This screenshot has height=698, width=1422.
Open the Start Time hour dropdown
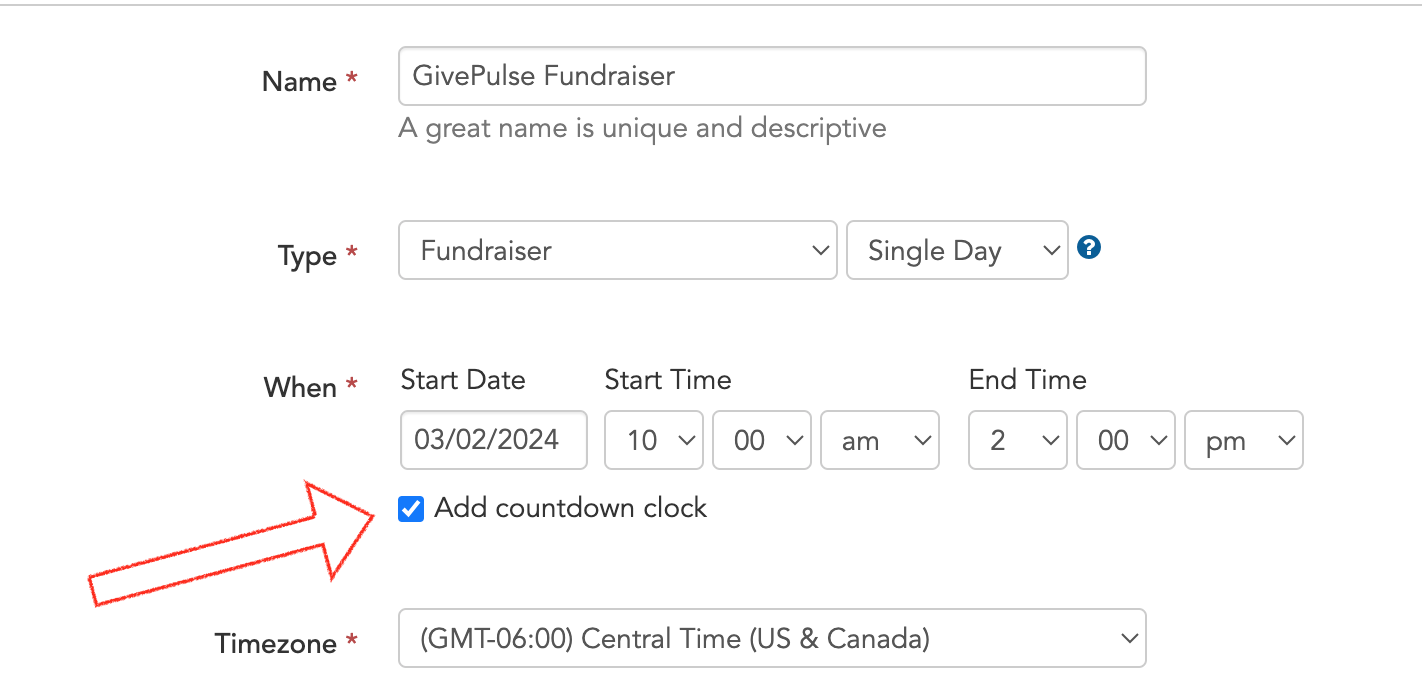coord(653,440)
